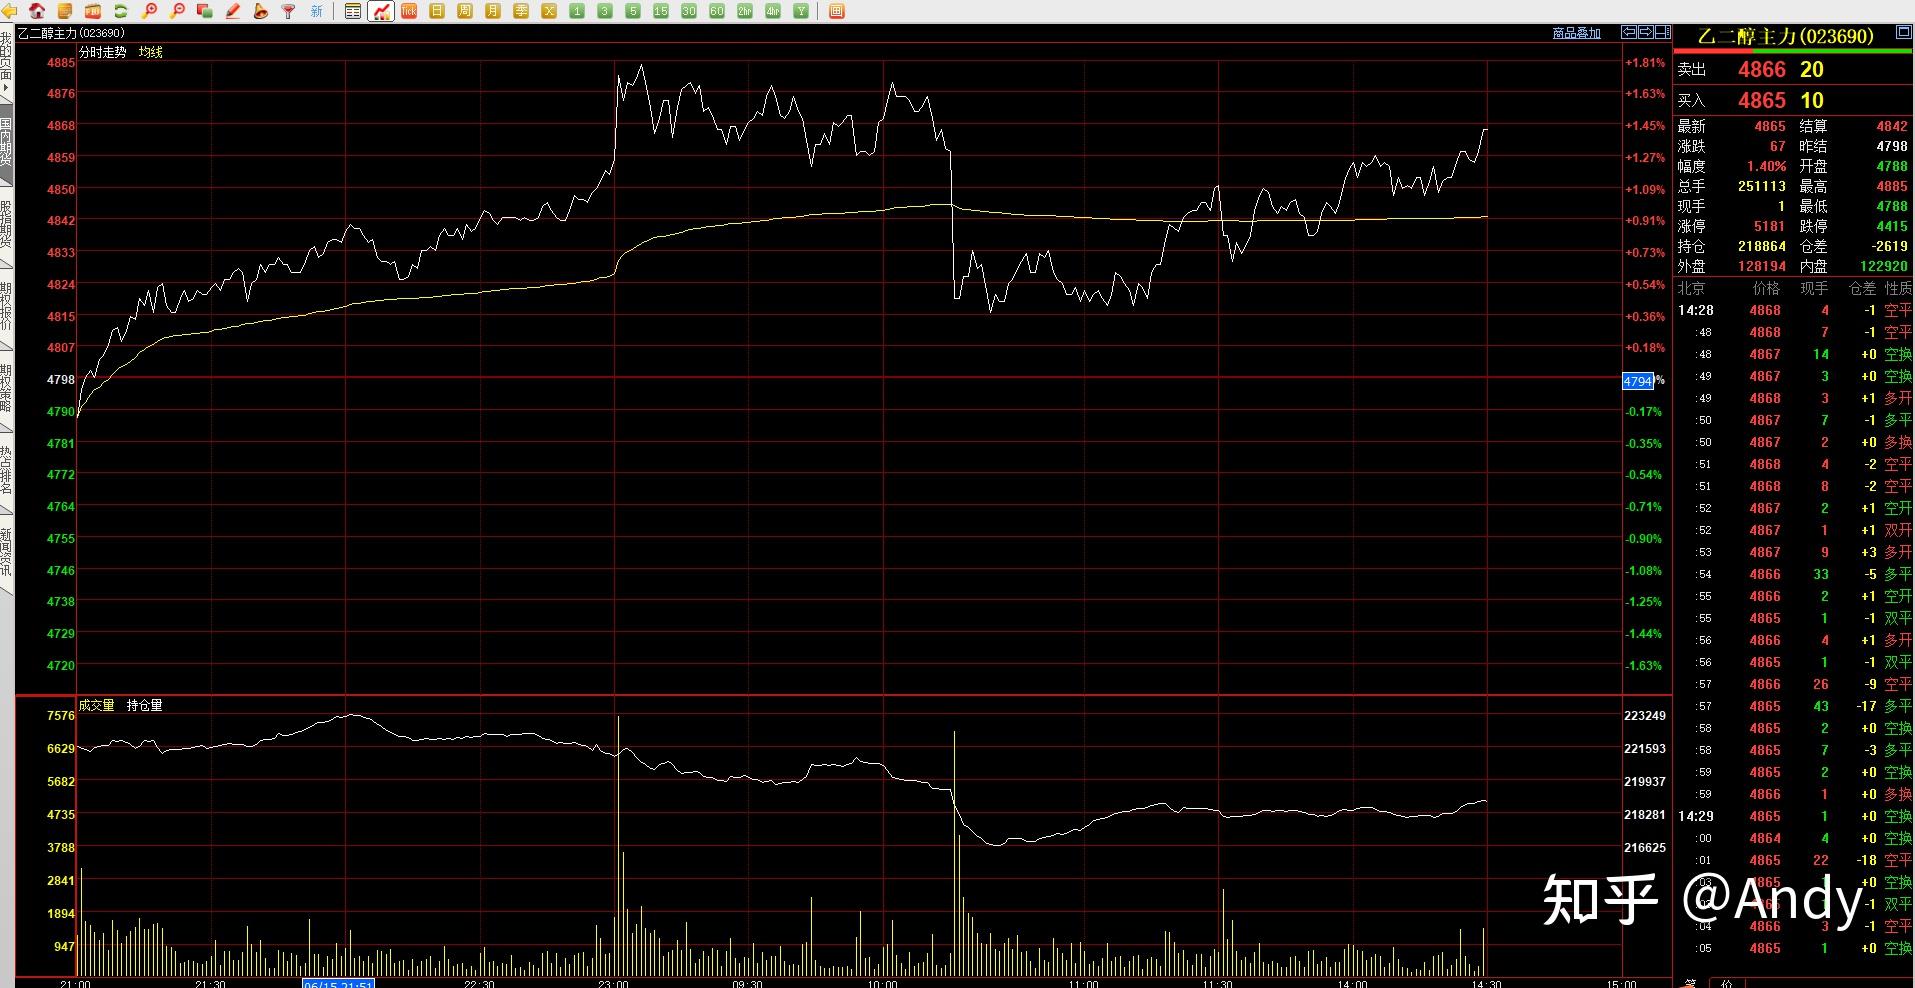Click the red-green buy/sell ratio bar
The height and width of the screenshot is (988, 1915).
pyautogui.click(x=1793, y=51)
